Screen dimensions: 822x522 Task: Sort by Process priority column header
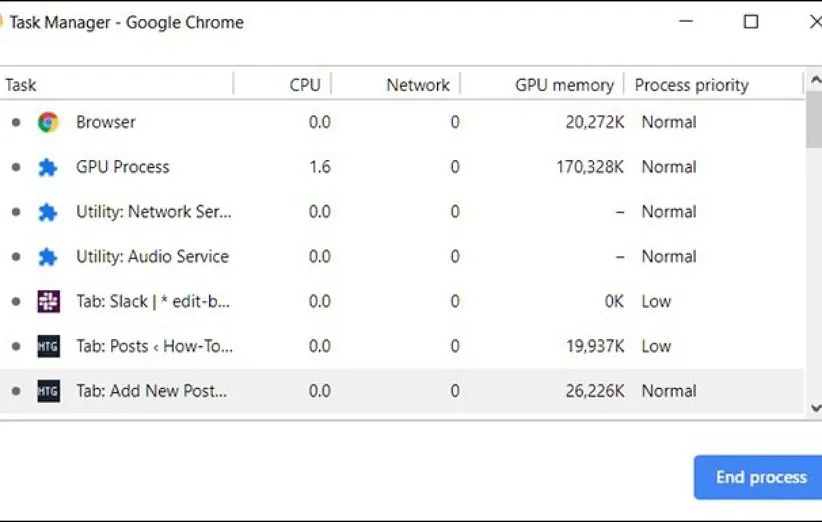tap(691, 85)
